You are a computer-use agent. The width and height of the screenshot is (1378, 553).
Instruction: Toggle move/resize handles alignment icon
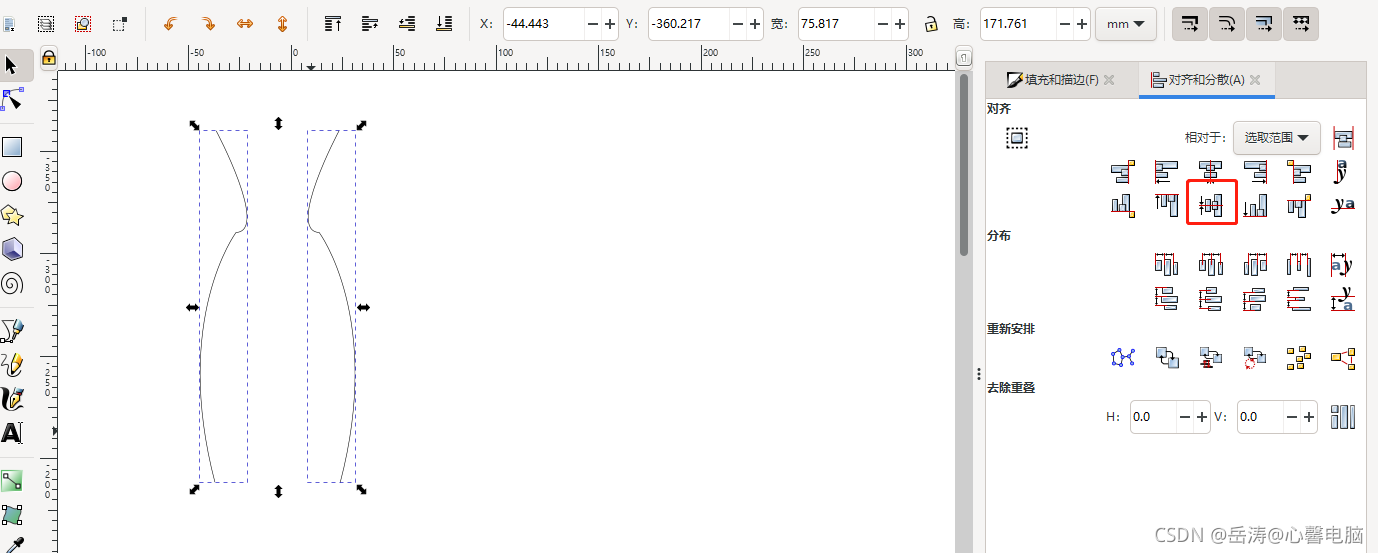pos(1017,138)
